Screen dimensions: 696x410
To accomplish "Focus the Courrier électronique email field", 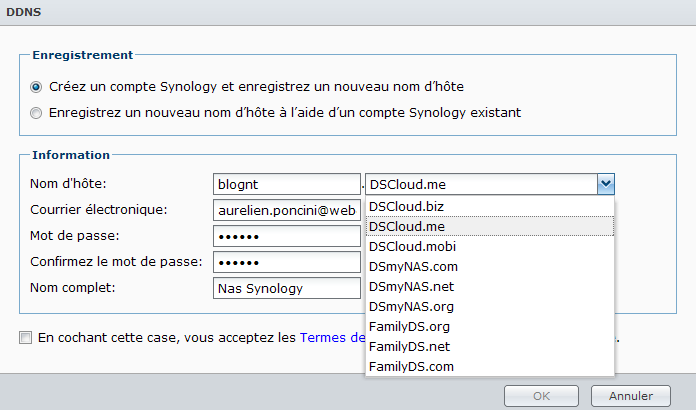I will point(286,210).
